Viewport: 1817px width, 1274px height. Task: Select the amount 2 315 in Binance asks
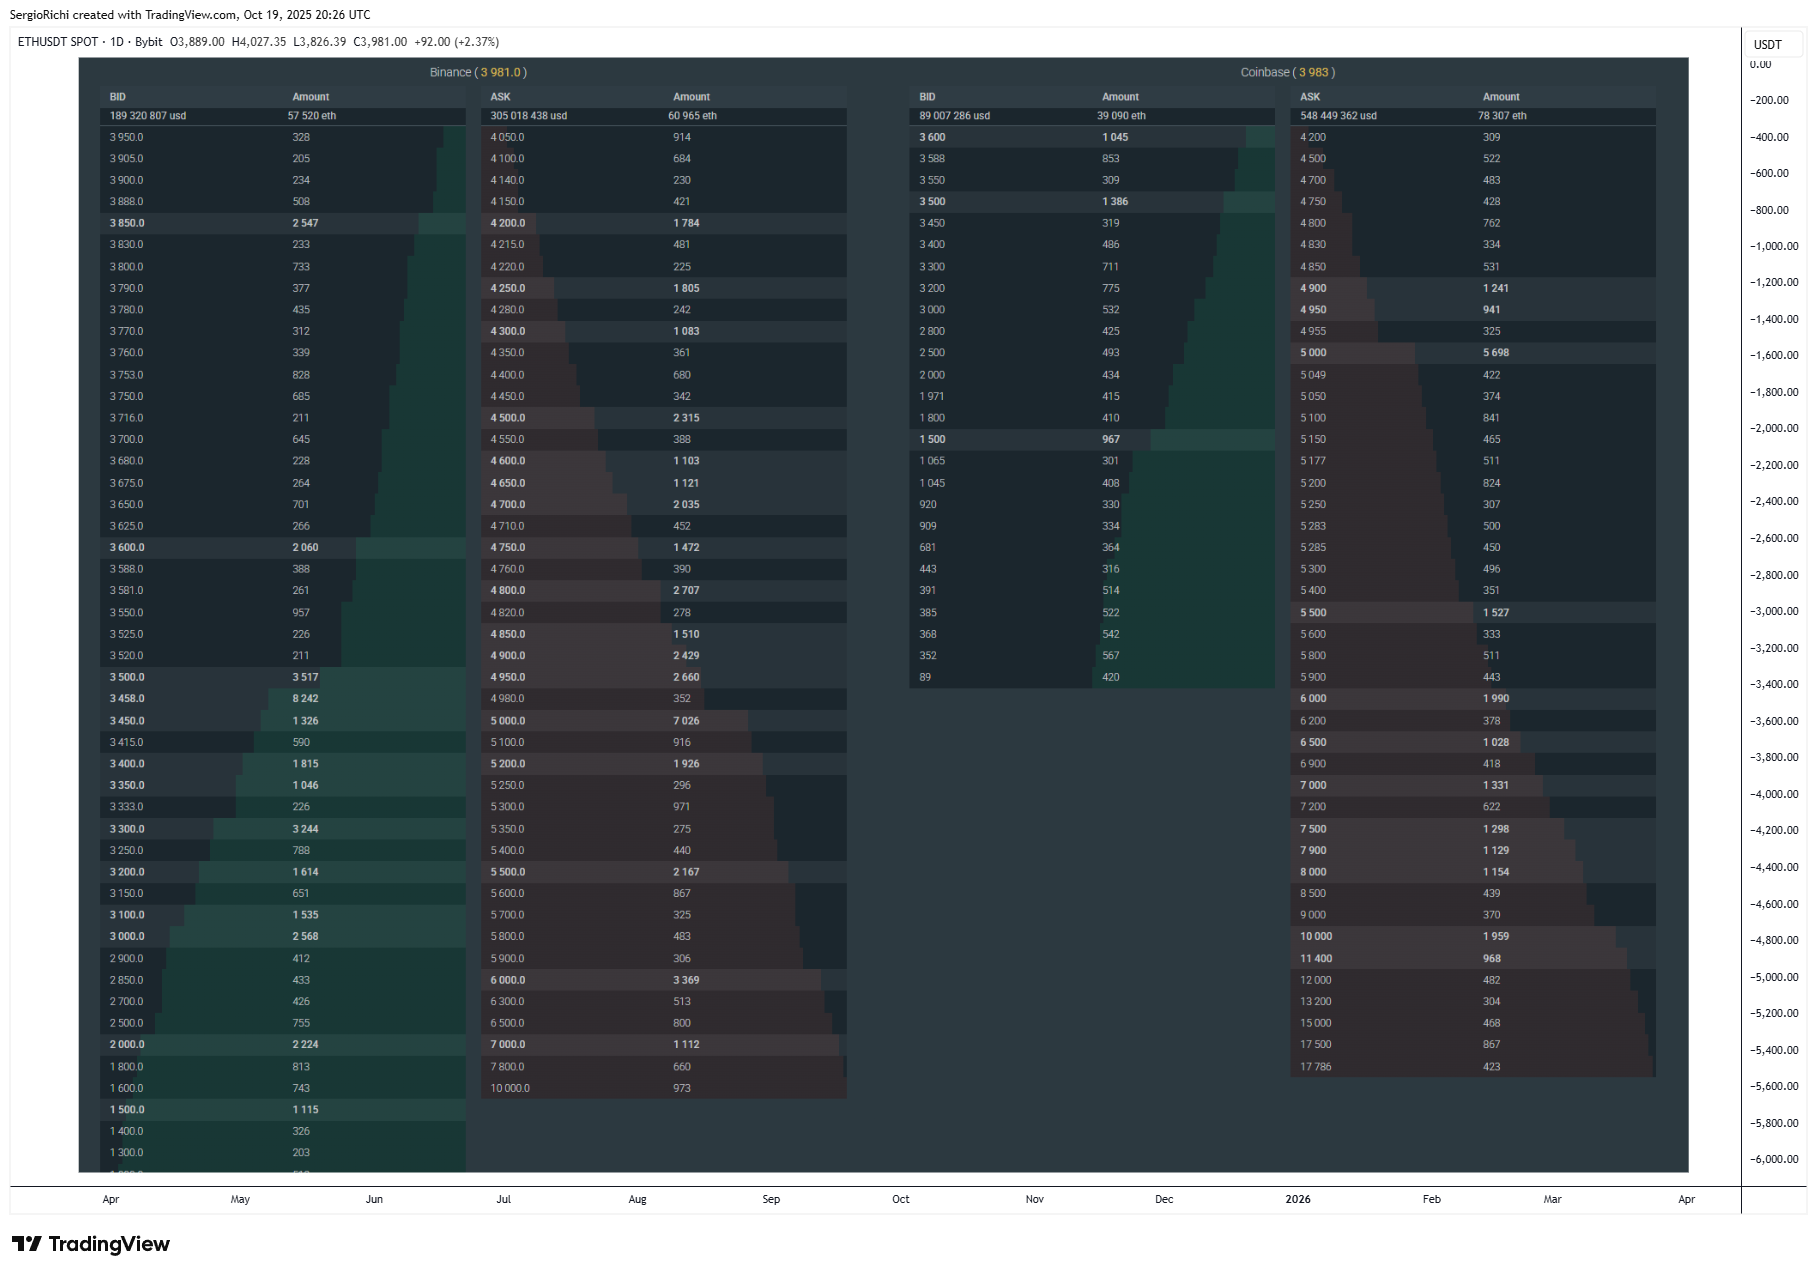pos(687,418)
